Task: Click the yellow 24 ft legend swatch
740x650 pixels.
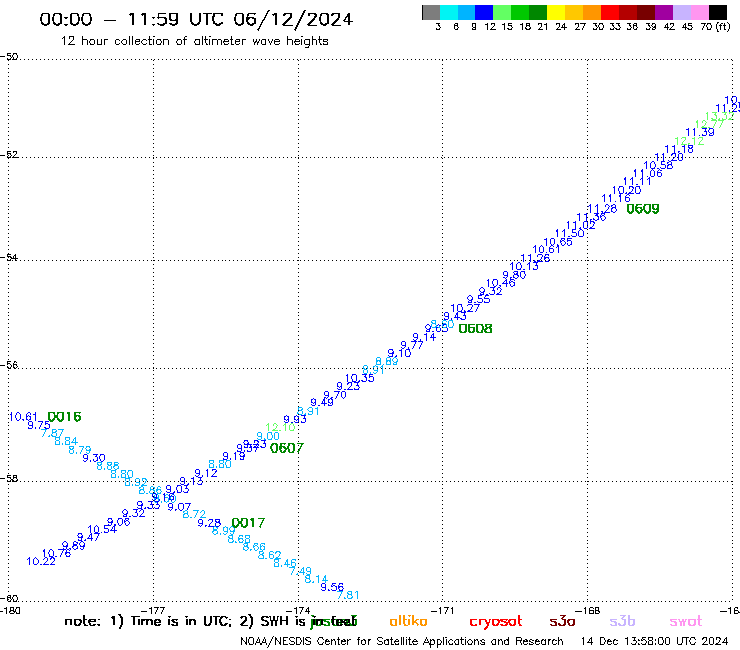Action: pos(556,12)
